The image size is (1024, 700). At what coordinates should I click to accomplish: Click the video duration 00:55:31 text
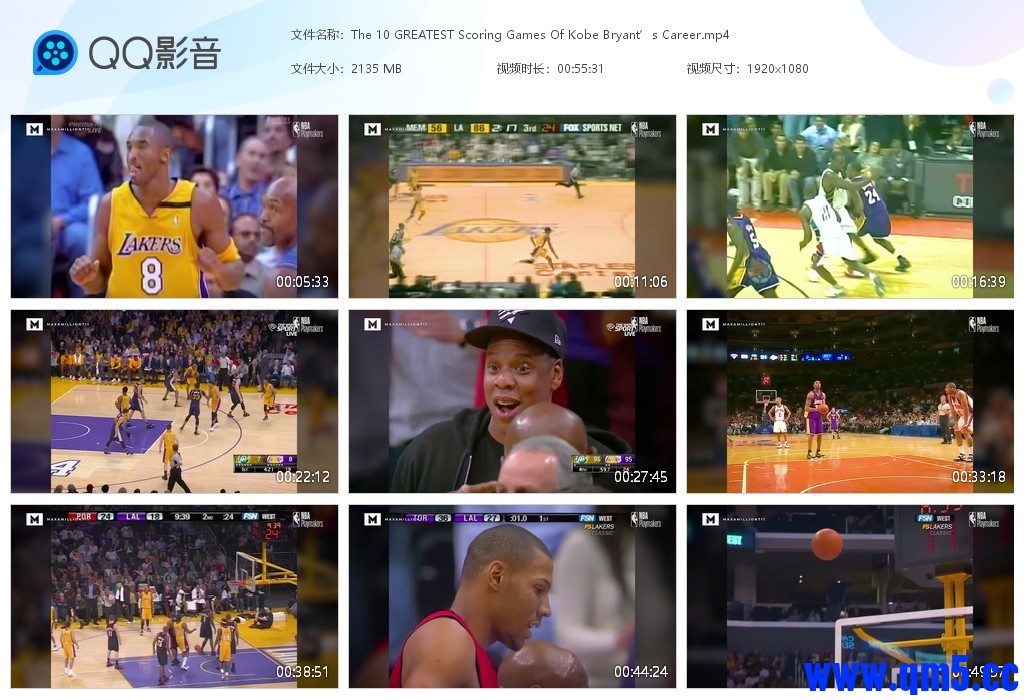580,69
